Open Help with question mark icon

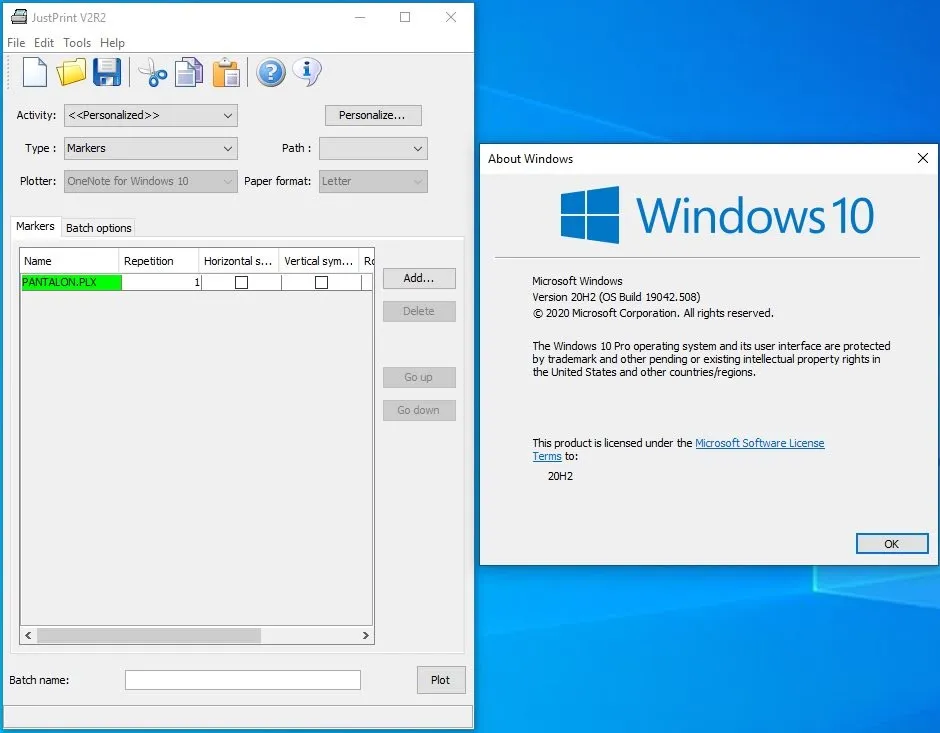coord(271,72)
